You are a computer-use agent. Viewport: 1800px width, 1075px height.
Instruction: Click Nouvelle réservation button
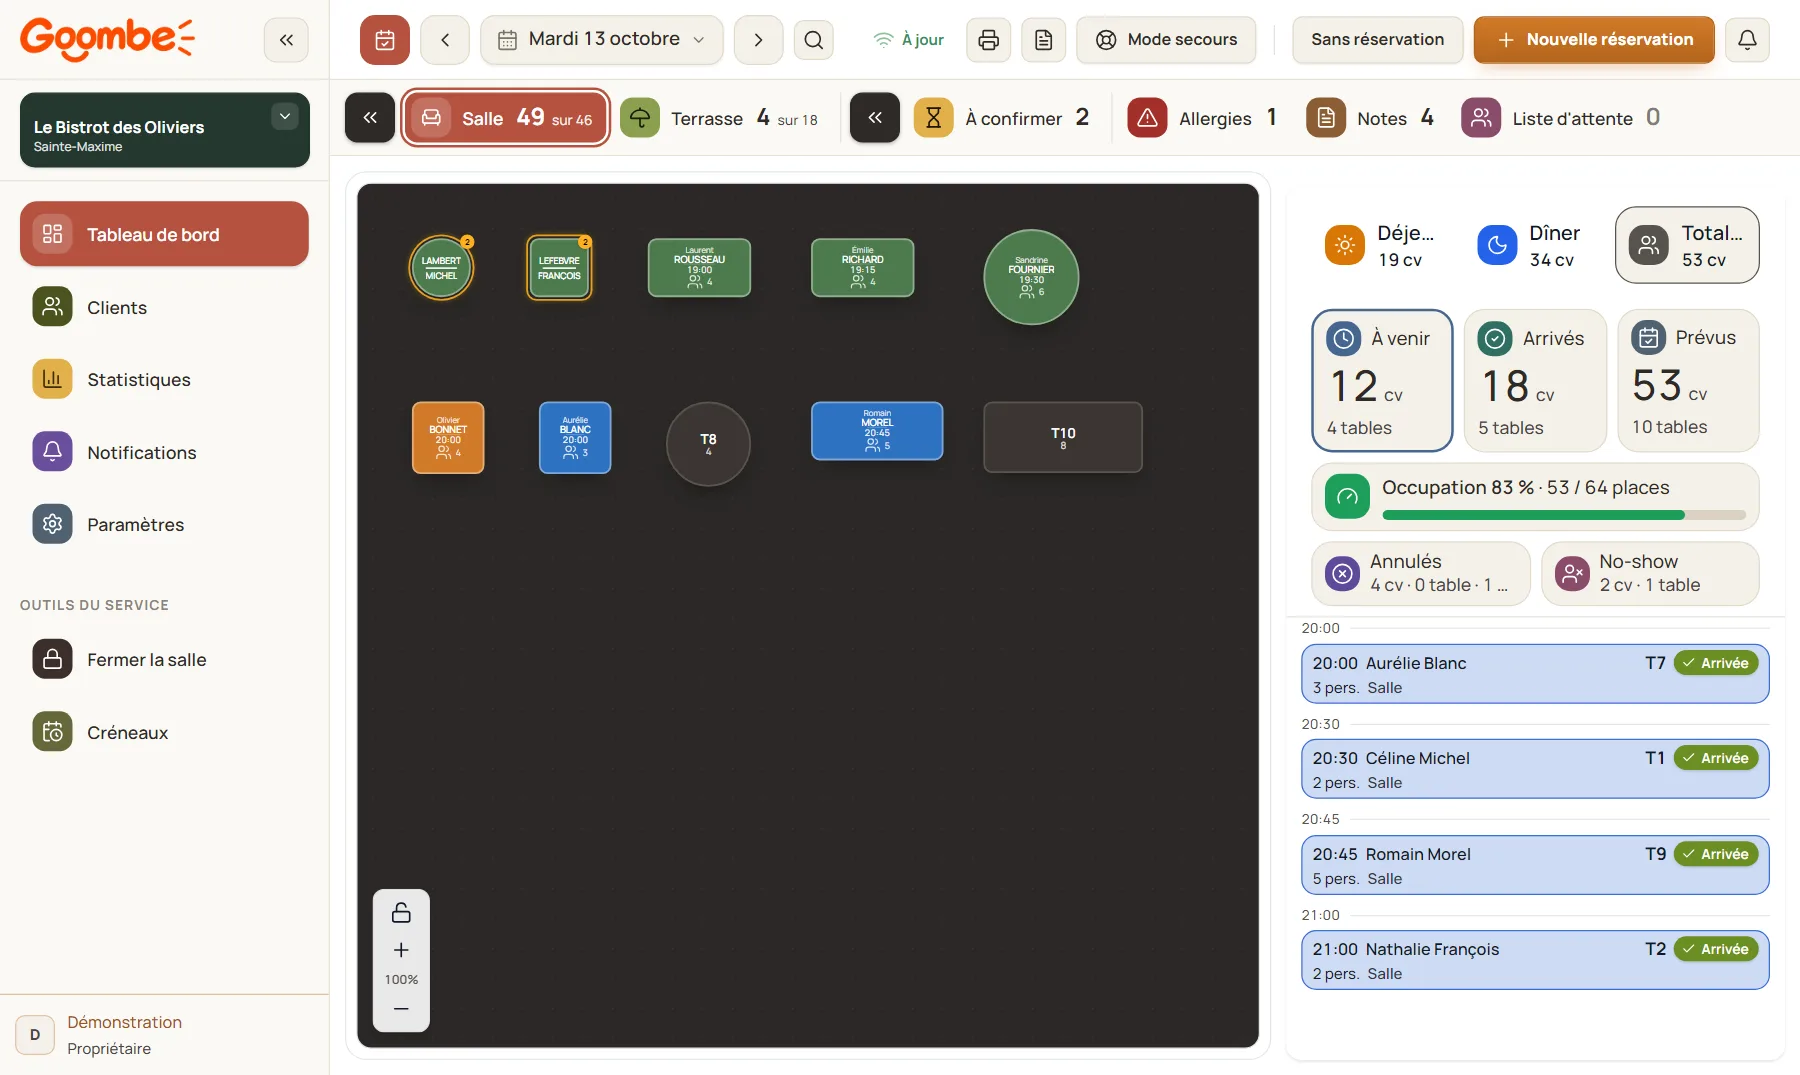point(1594,40)
